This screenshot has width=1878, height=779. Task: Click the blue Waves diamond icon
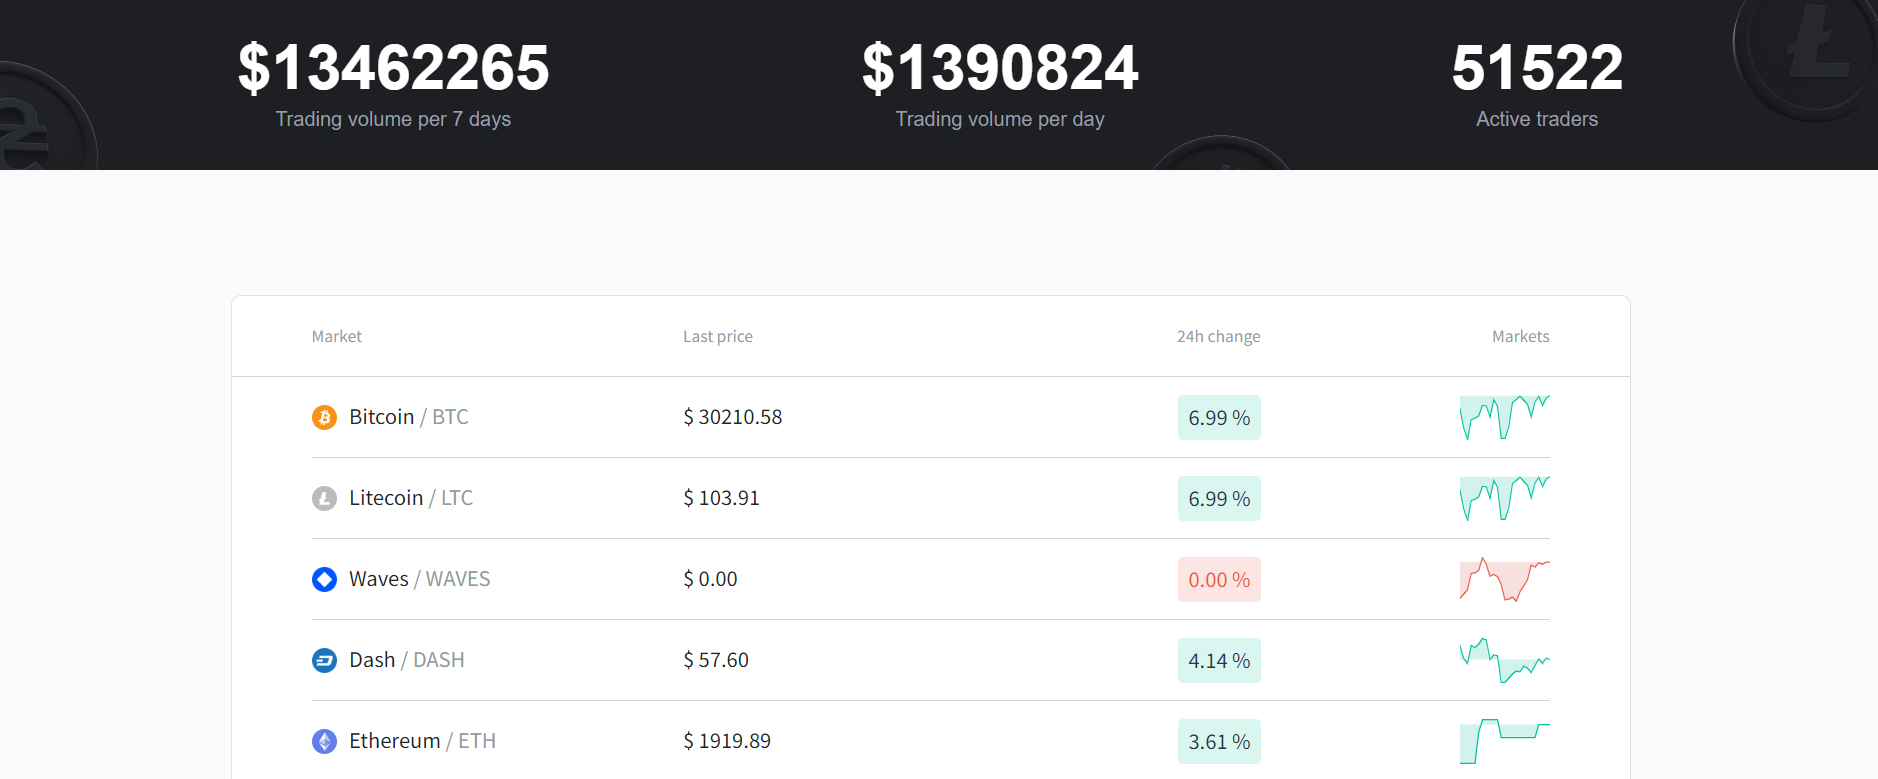[x=324, y=579]
